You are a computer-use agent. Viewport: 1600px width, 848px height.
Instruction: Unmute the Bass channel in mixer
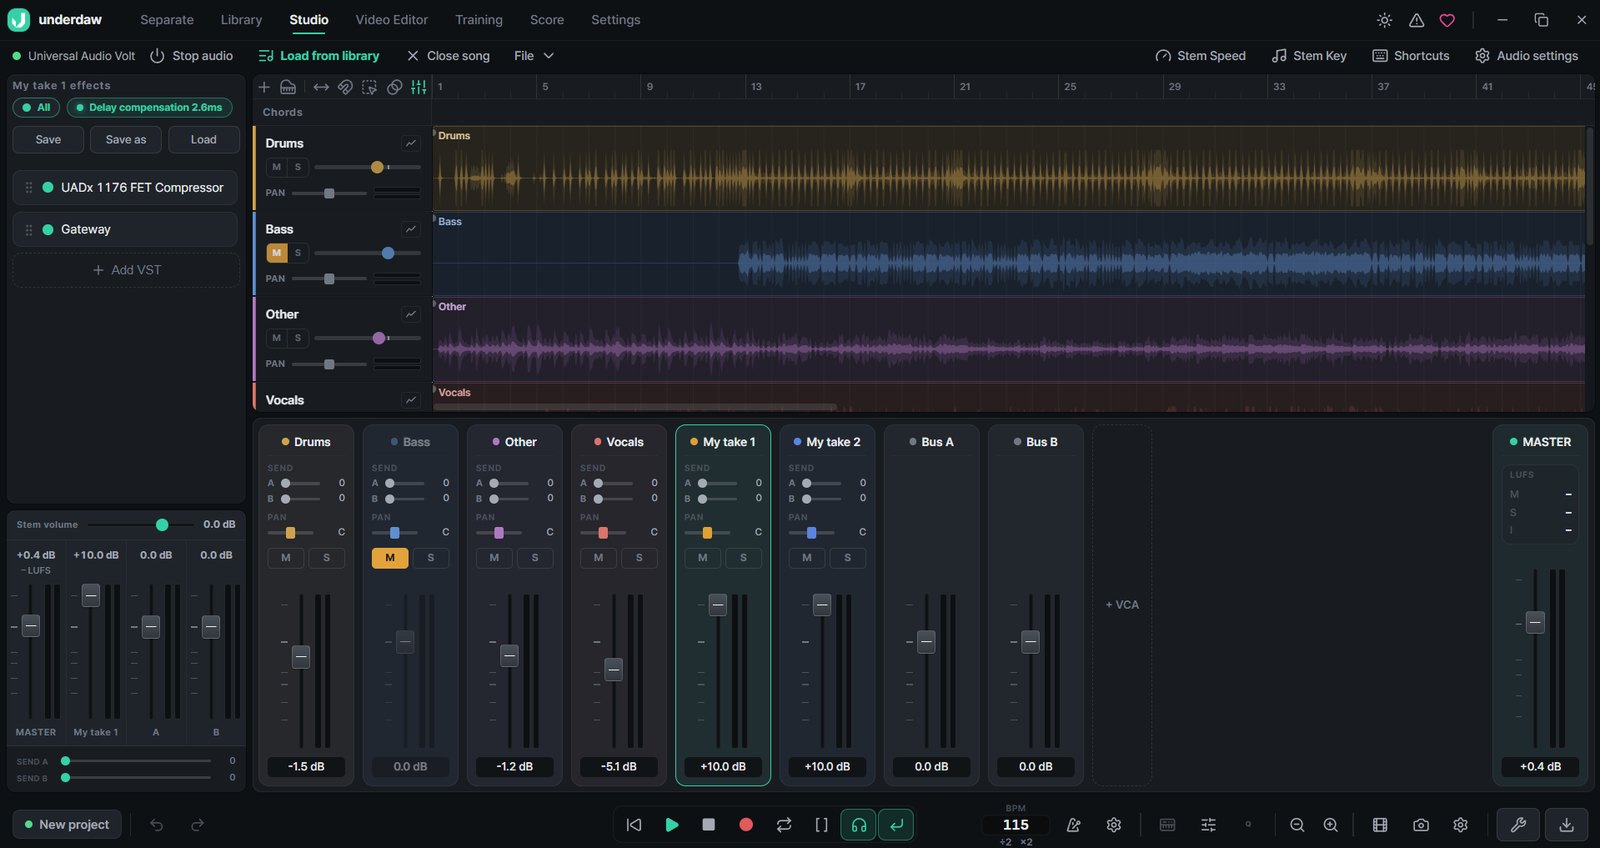390,558
